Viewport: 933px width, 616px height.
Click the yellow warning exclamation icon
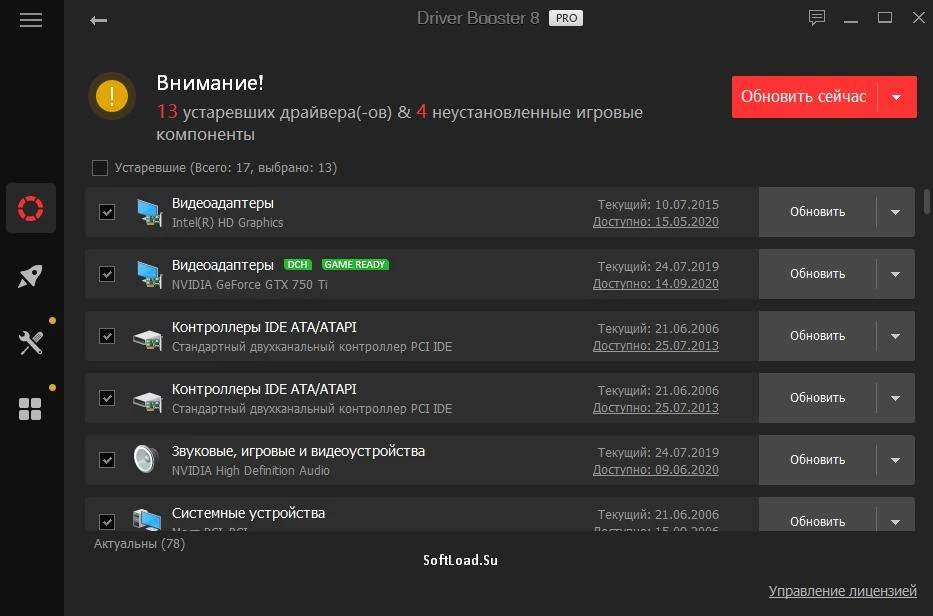(x=112, y=96)
